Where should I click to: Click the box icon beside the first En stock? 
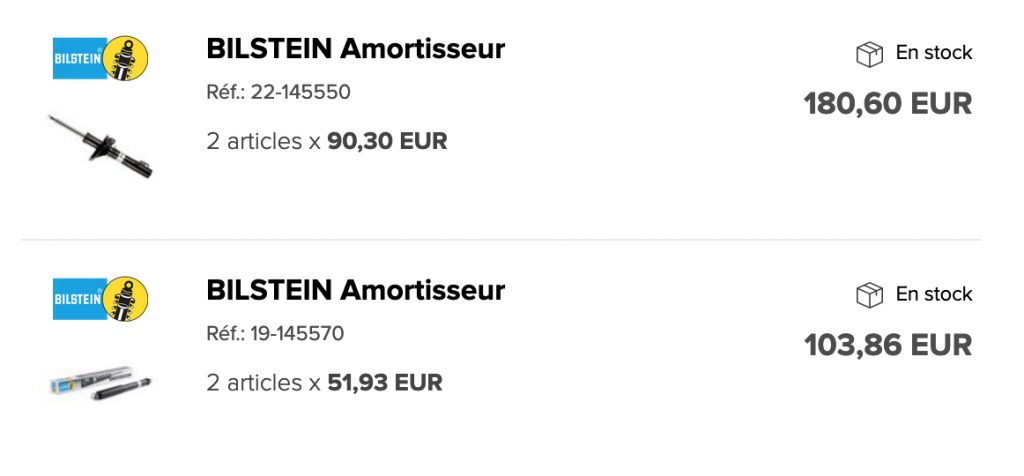[869, 54]
